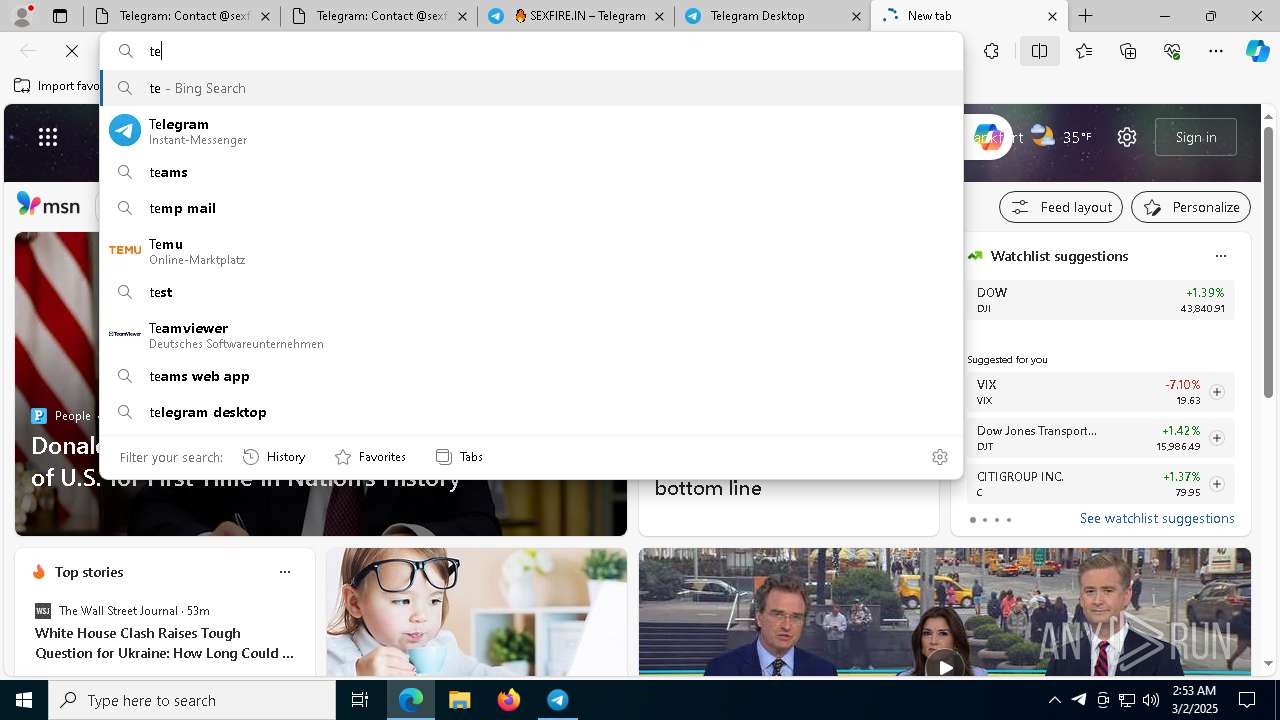
Task: Filter search by Favorites
Action: coord(370,457)
